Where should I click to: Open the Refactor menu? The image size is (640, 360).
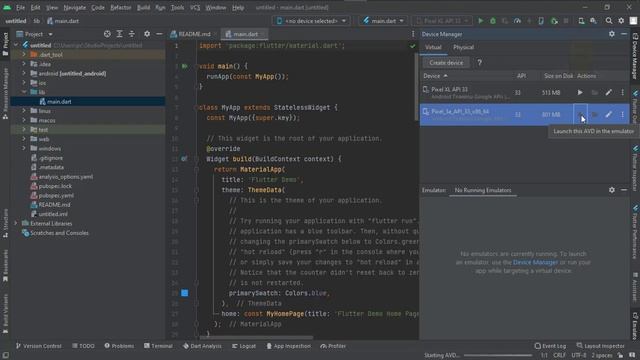click(120, 7)
